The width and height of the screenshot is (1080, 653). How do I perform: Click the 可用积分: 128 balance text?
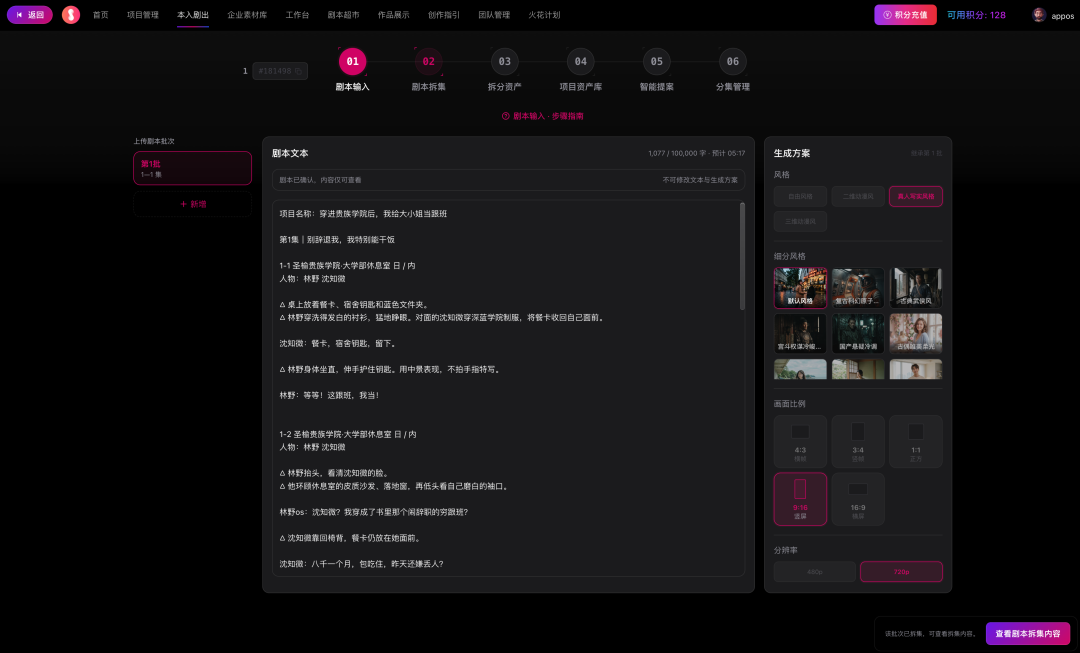tap(976, 14)
